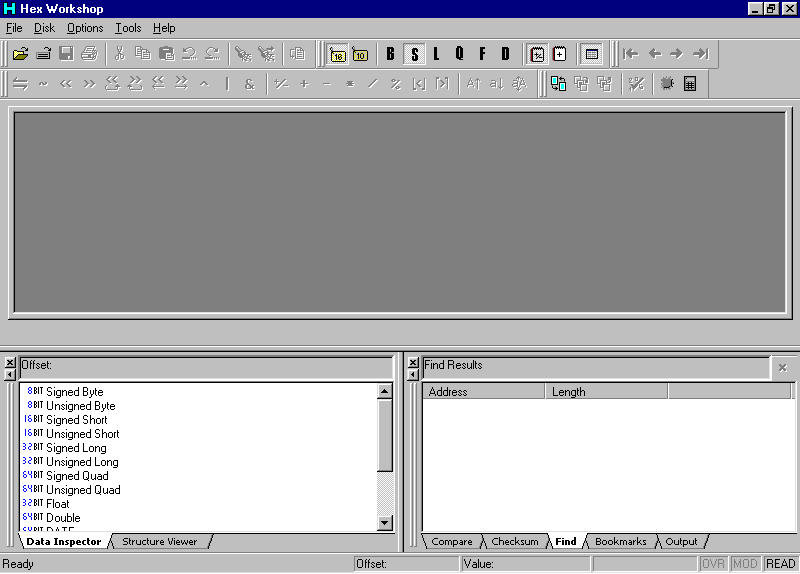Image resolution: width=800 pixels, height=574 pixels.
Task: Click the Byte Flip operation icon
Action: tap(20, 84)
